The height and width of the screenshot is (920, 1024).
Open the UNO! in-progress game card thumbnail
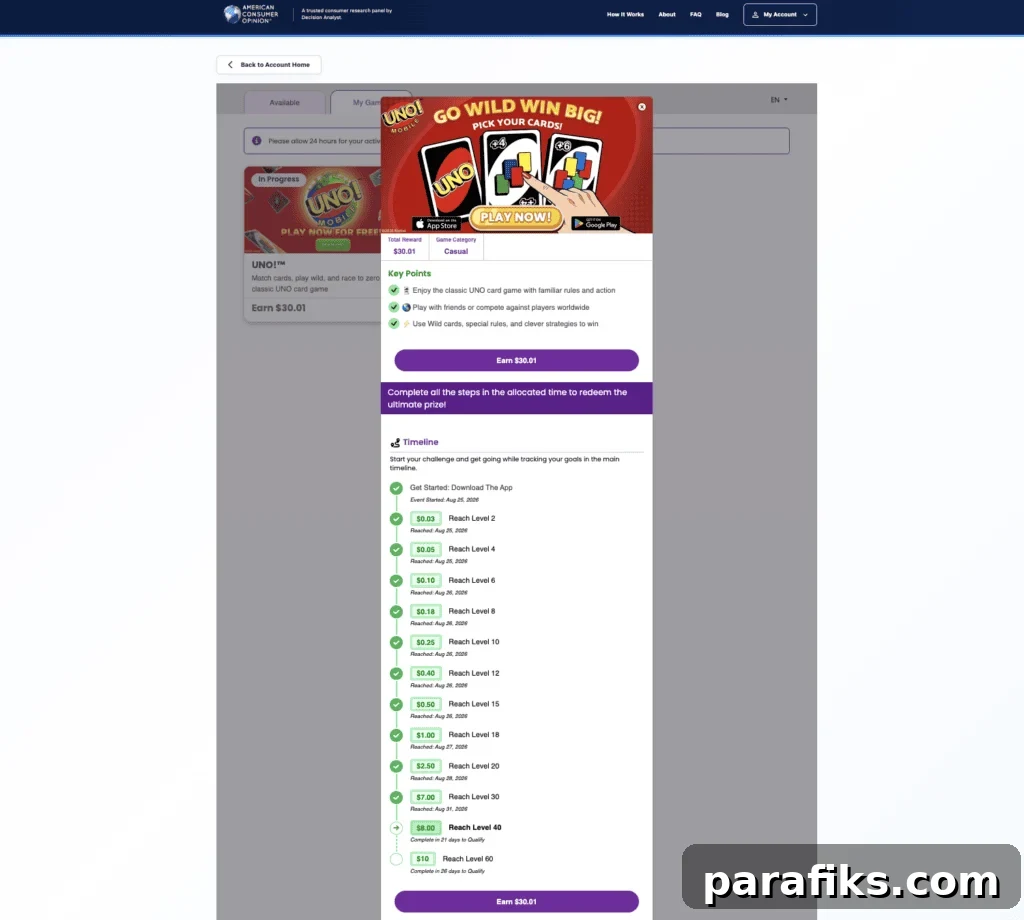tap(313, 210)
